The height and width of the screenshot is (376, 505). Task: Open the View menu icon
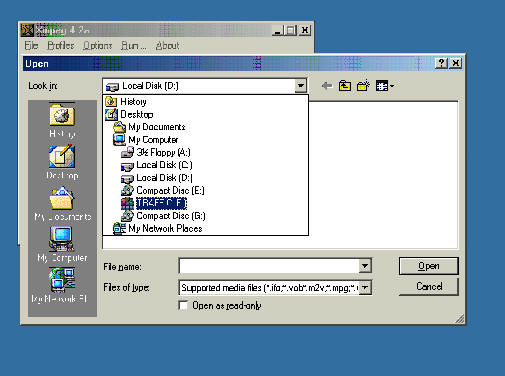[385, 86]
